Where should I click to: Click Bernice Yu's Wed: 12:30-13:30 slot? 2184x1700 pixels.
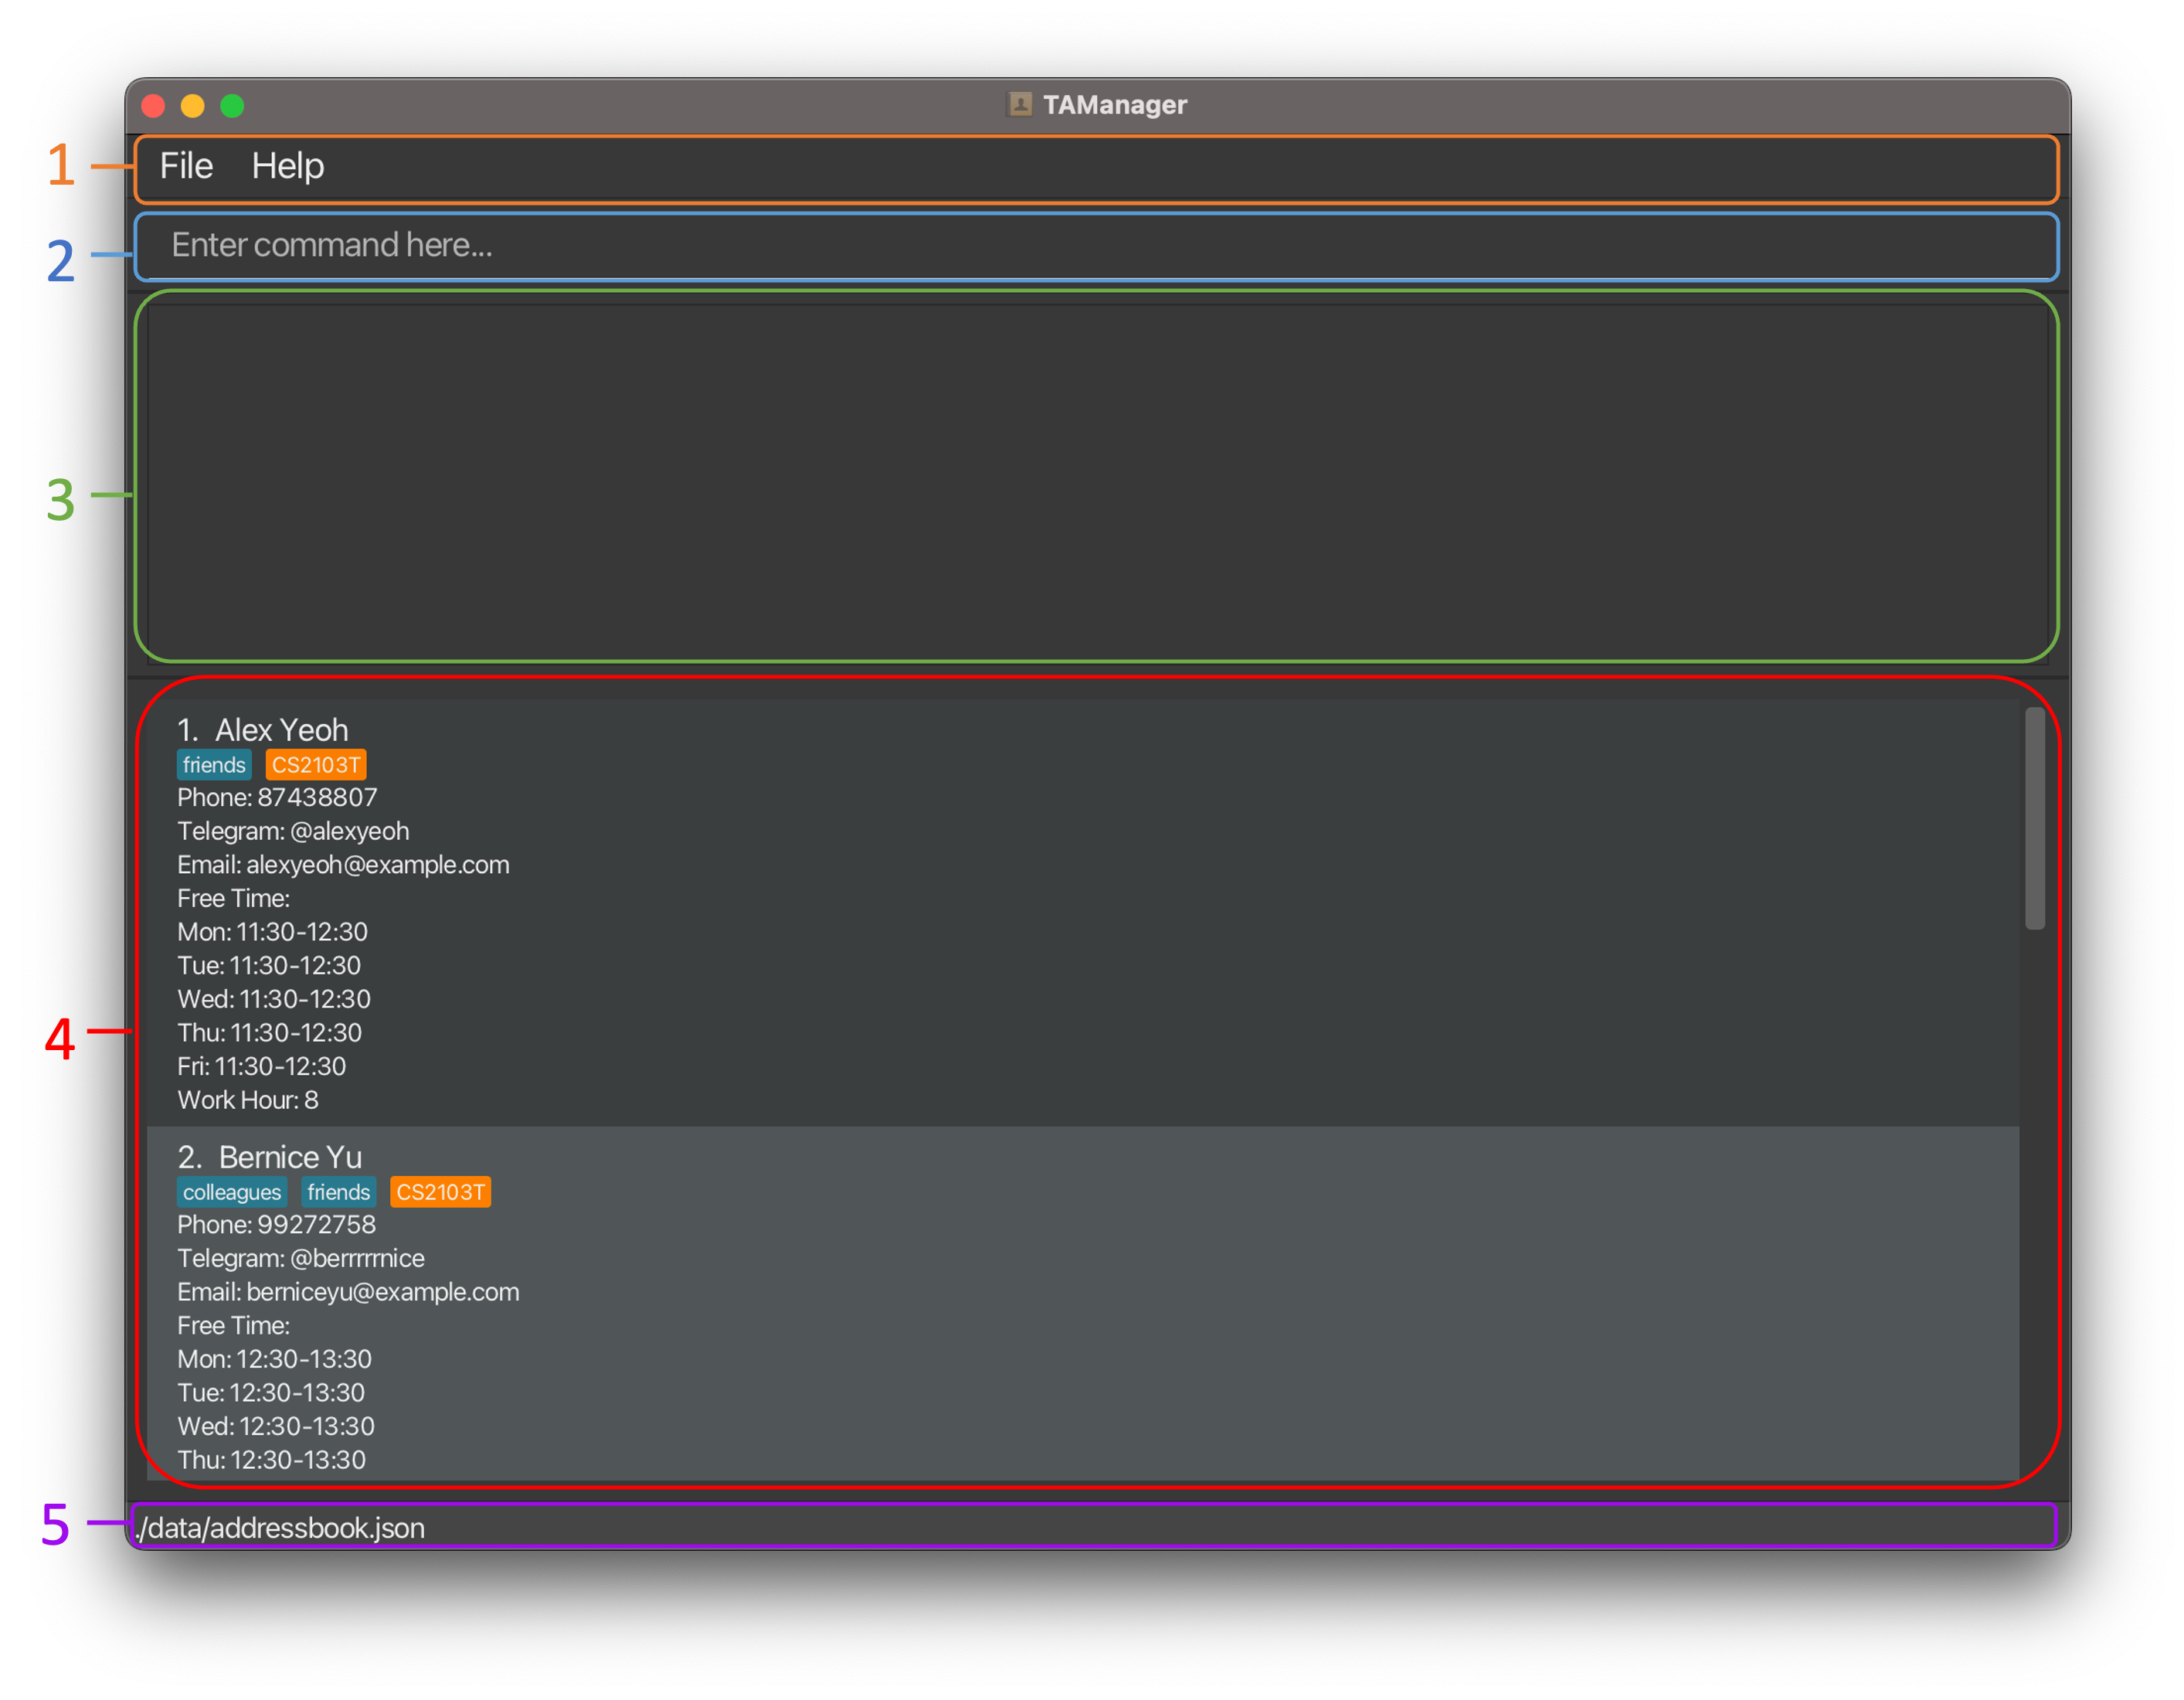click(276, 1426)
